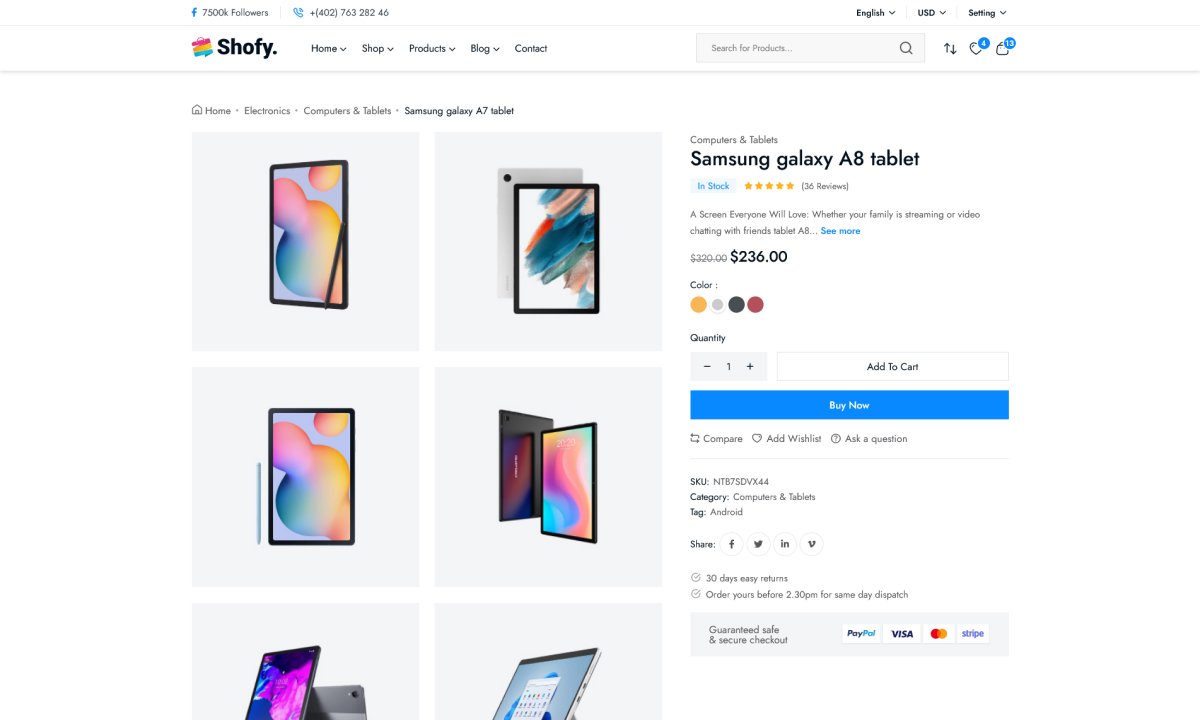Open the shopping cart icon
Viewport: 1200px width, 720px height.
(x=1002, y=48)
